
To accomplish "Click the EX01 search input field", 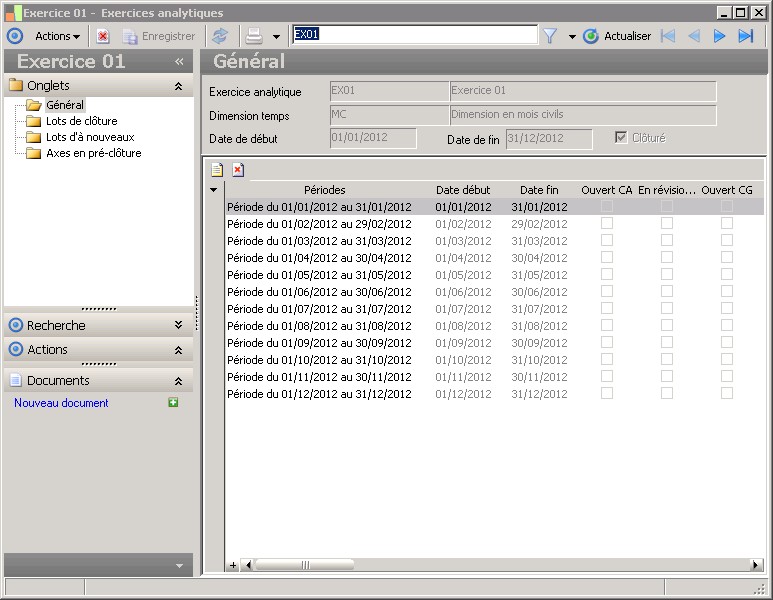I will coord(414,35).
